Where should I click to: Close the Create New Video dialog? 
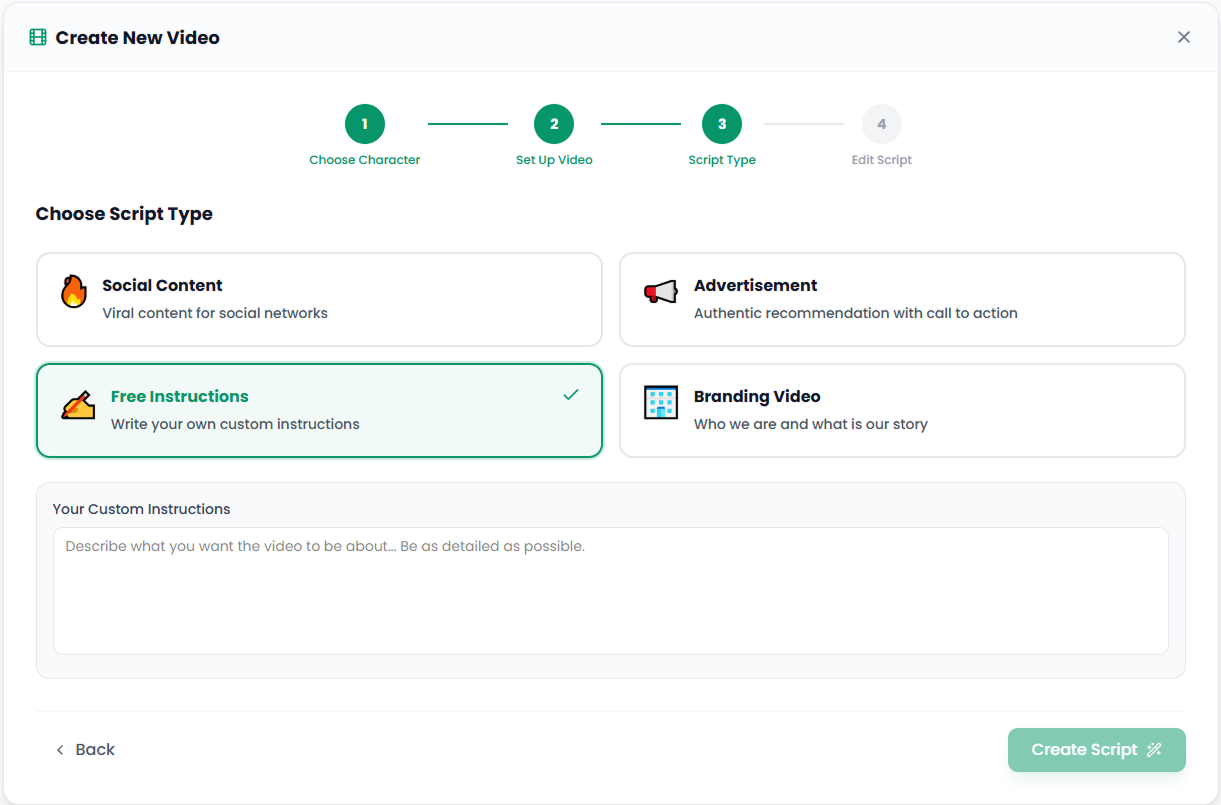tap(1183, 37)
